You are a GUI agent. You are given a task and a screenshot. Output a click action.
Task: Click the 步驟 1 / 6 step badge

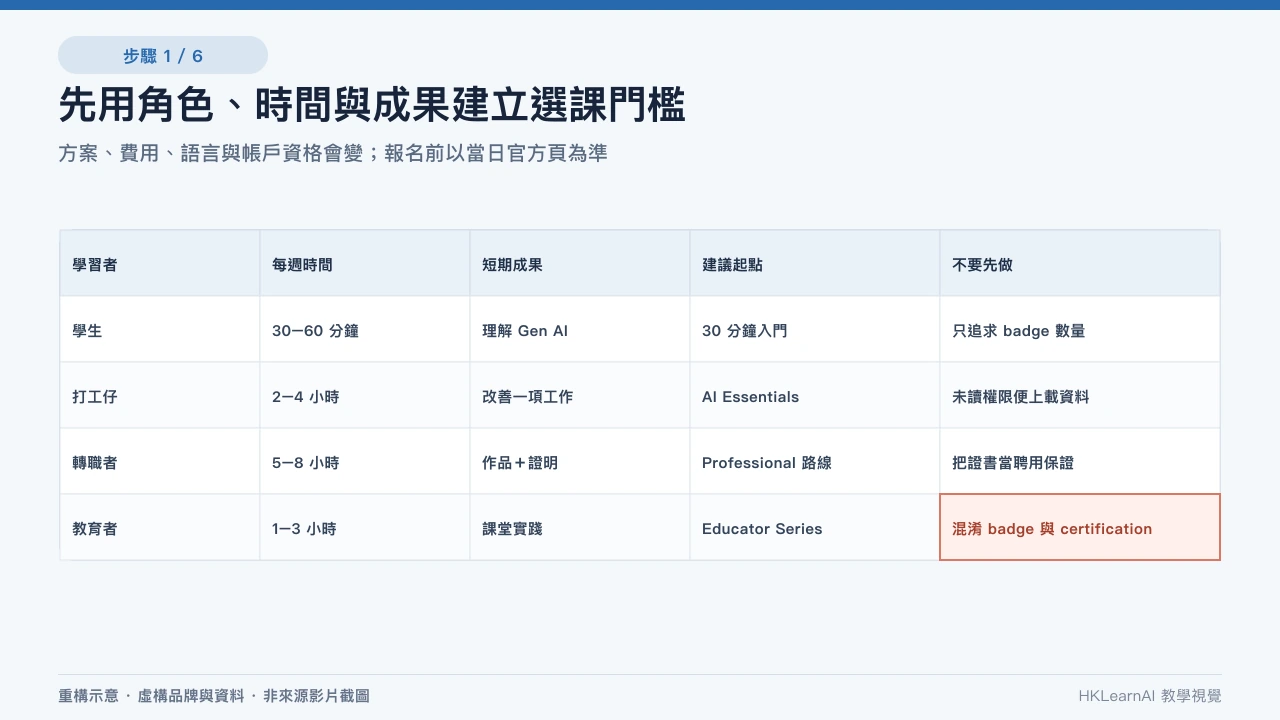(x=163, y=55)
